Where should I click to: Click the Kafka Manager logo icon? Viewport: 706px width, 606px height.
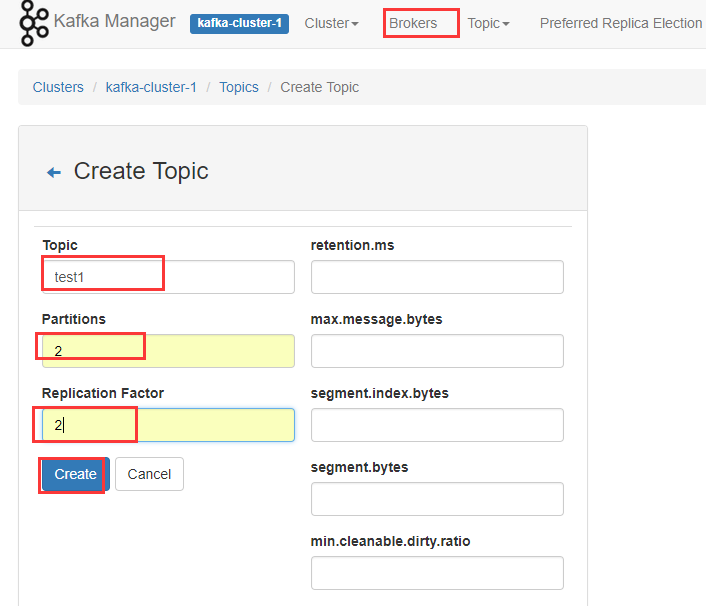coord(34,22)
